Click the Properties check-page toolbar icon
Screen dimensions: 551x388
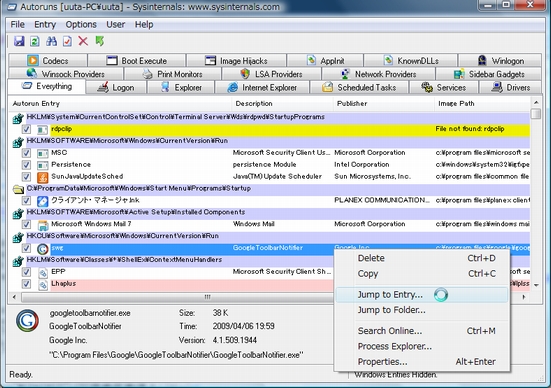click(x=67, y=41)
